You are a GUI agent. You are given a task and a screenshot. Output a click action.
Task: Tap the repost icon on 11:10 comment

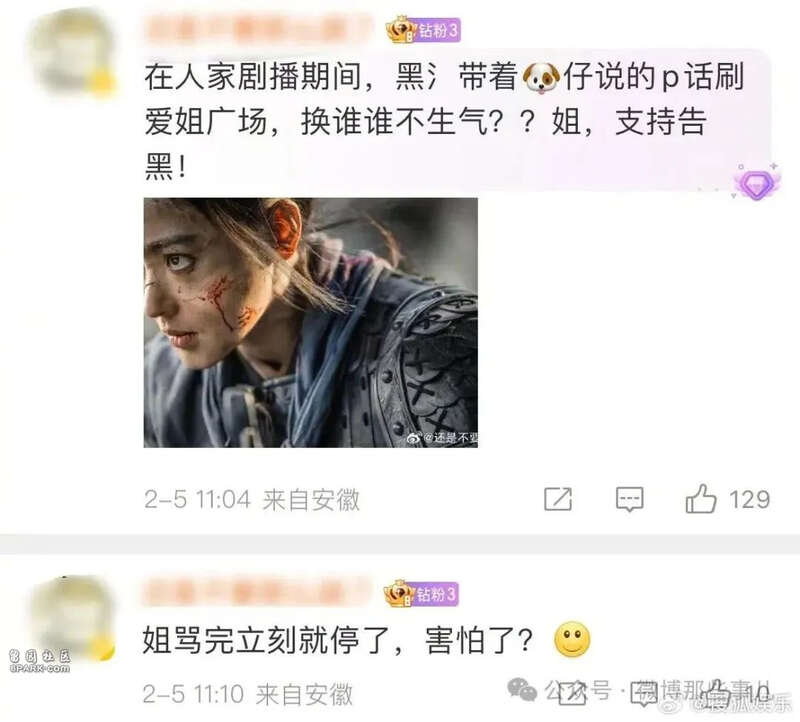tap(572, 694)
